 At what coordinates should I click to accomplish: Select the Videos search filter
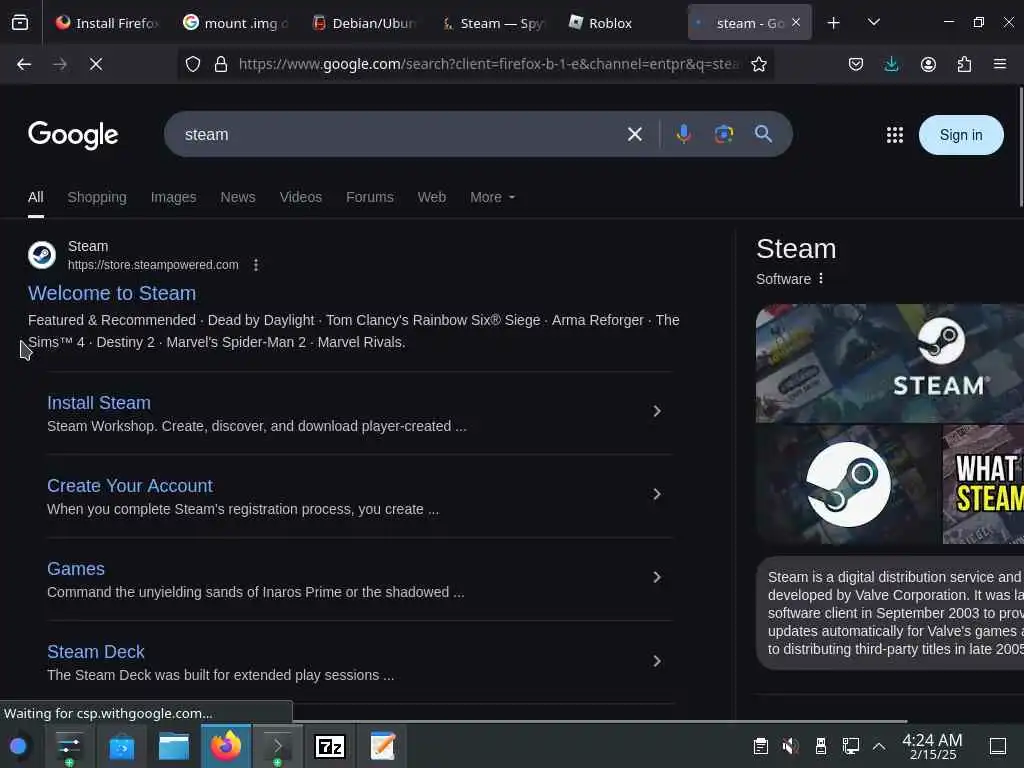point(300,197)
